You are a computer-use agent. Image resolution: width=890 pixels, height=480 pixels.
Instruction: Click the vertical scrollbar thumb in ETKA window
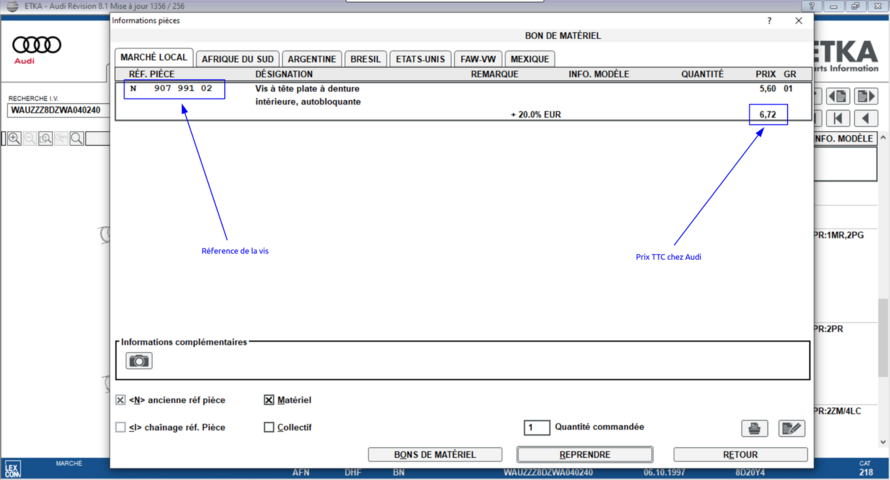(x=883, y=338)
